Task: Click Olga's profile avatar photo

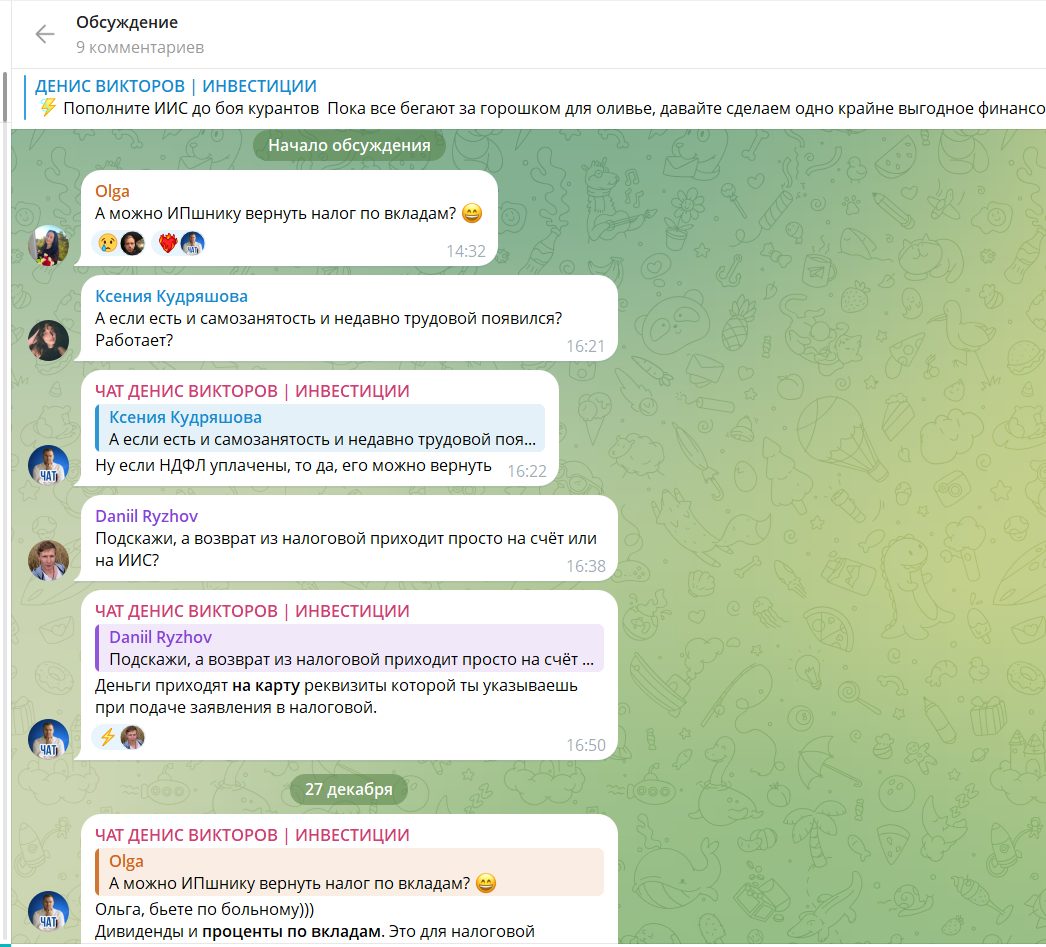Action: point(48,245)
